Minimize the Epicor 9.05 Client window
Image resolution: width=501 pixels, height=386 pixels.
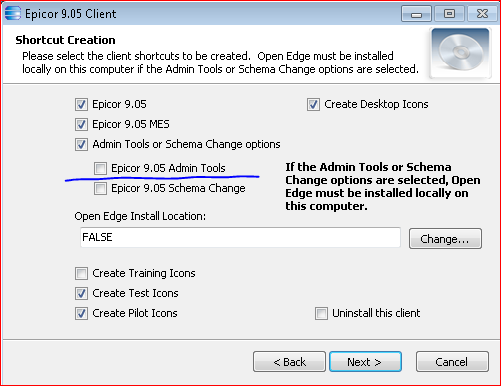[x=416, y=14]
